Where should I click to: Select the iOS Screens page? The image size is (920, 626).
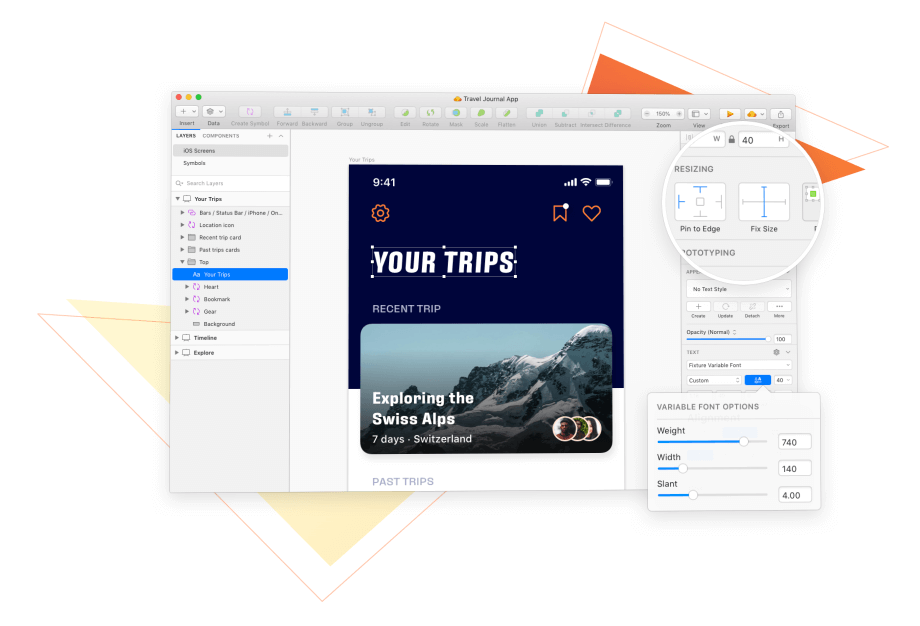(x=231, y=151)
